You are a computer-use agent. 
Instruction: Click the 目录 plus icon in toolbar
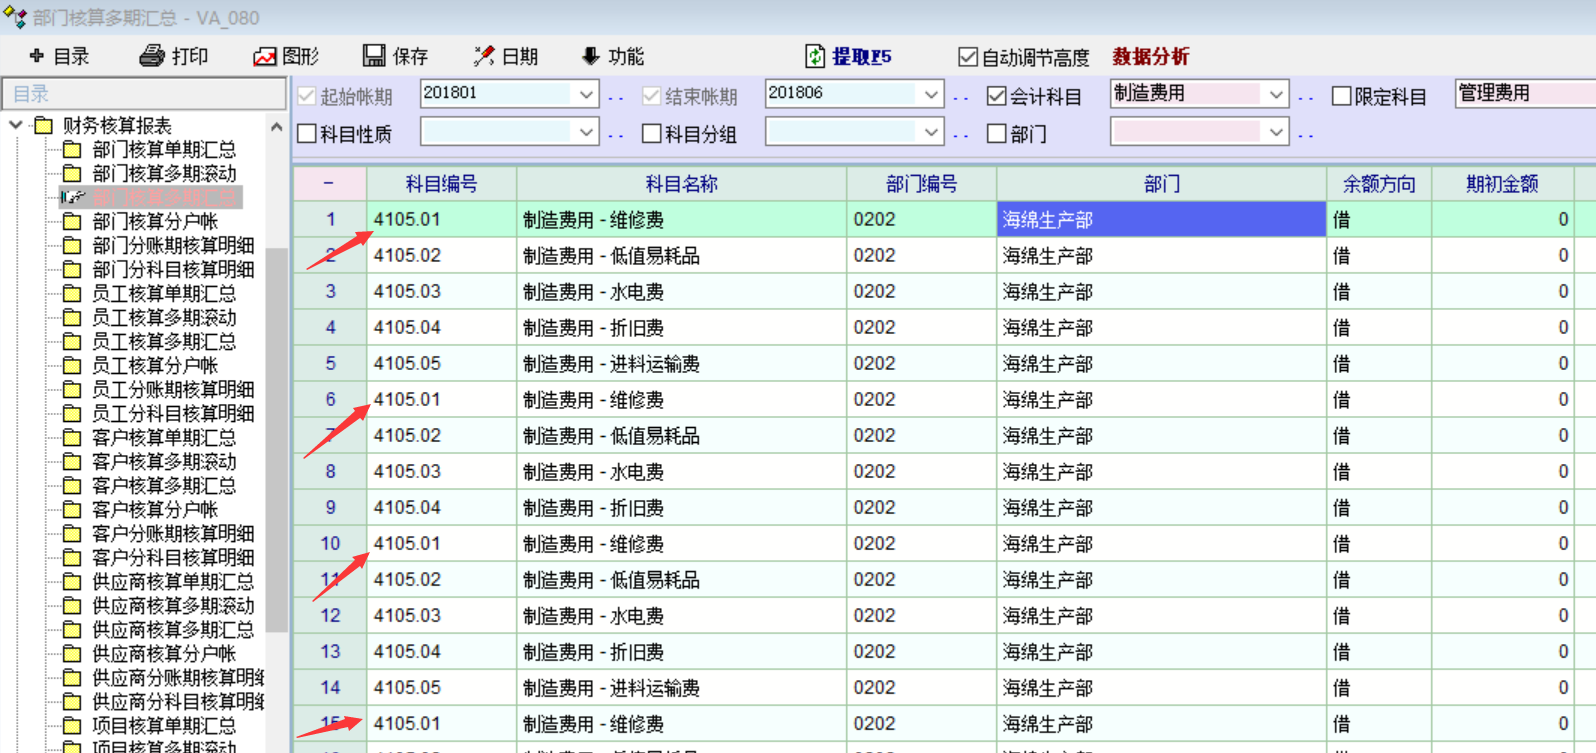[x=37, y=56]
